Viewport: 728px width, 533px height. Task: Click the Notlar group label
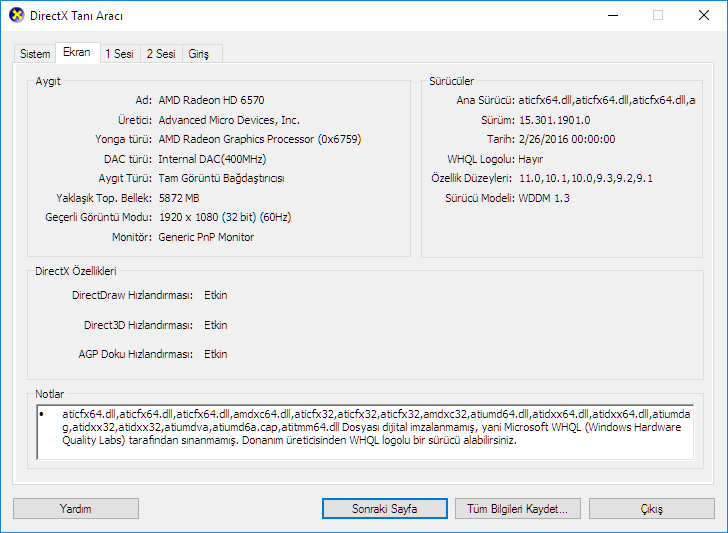50,394
